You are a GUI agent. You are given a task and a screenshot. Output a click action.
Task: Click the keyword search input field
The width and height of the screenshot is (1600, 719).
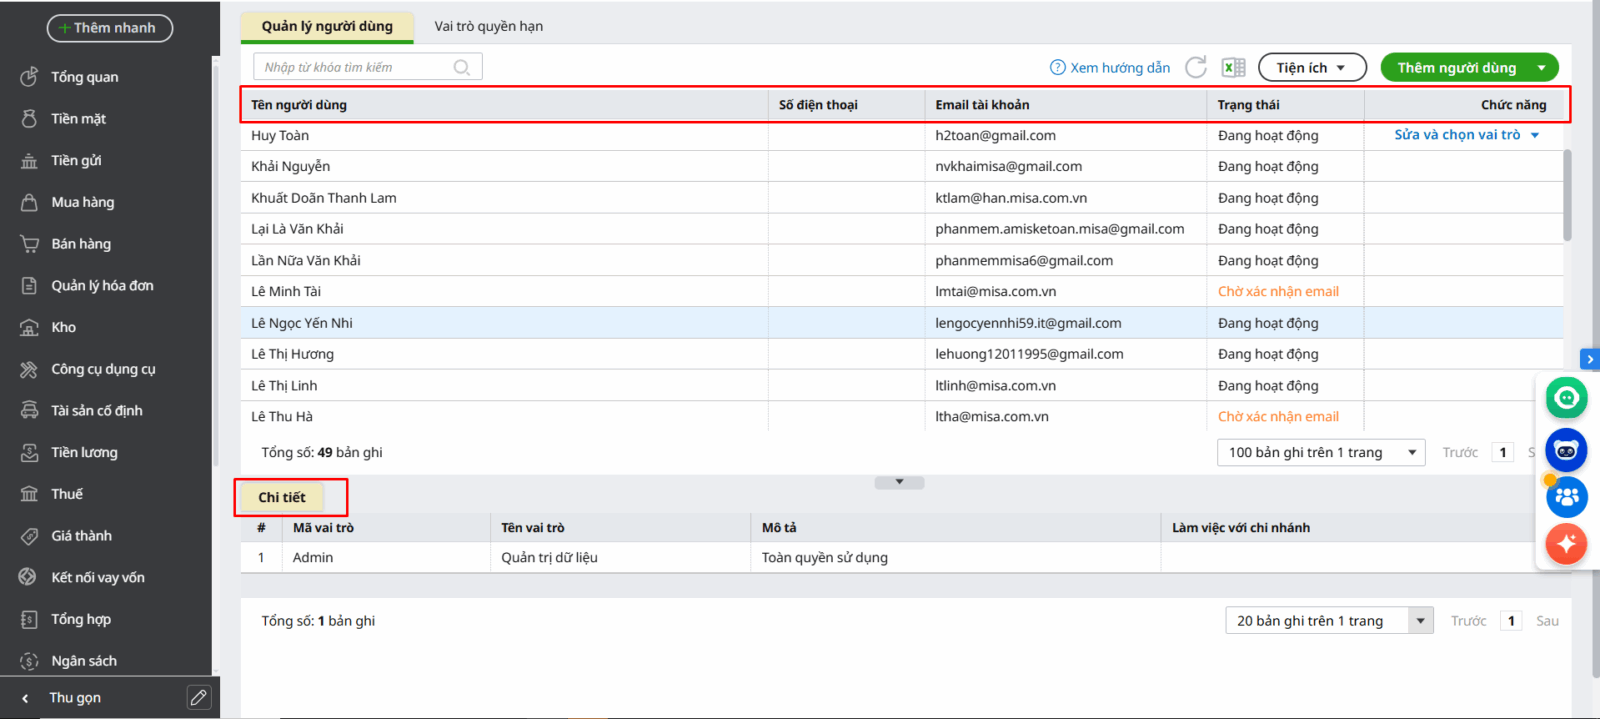[355, 67]
